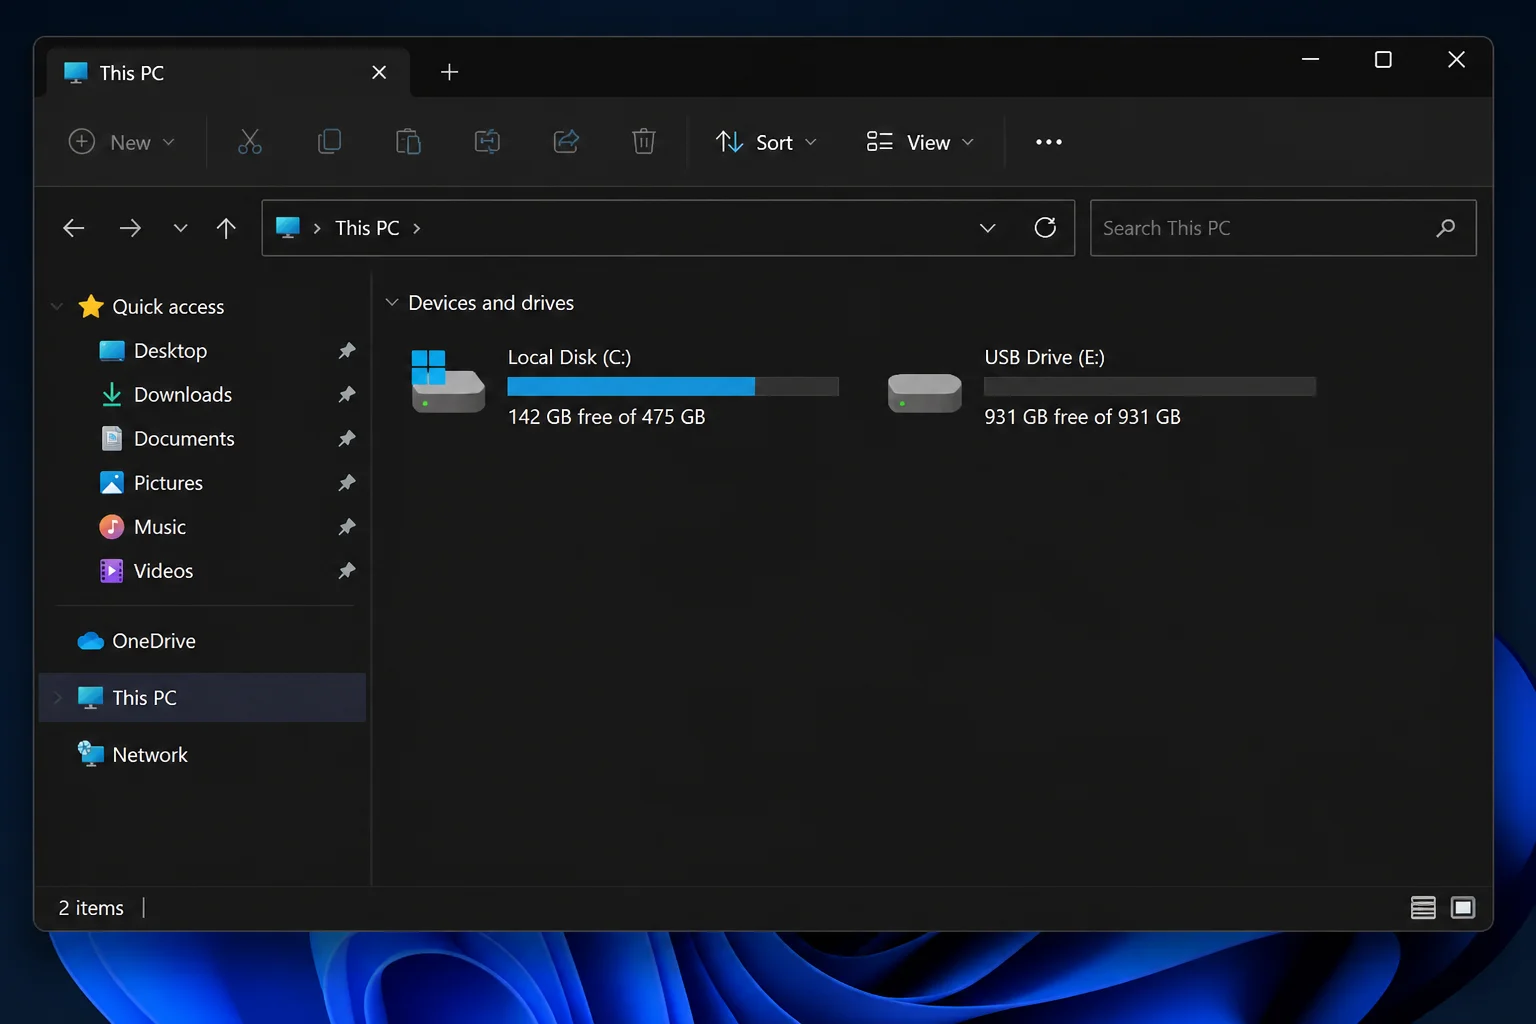Open Desktop in sidebar
Image resolution: width=1536 pixels, height=1024 pixels.
pos(170,351)
